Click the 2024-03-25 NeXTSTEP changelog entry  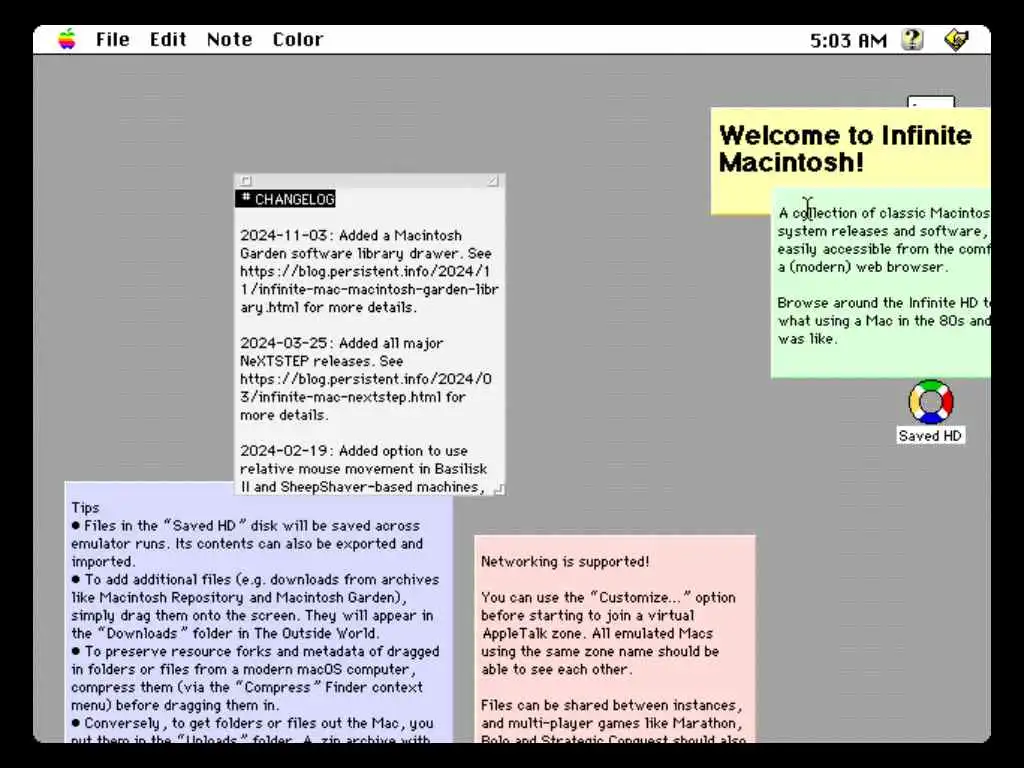pyautogui.click(x=366, y=379)
